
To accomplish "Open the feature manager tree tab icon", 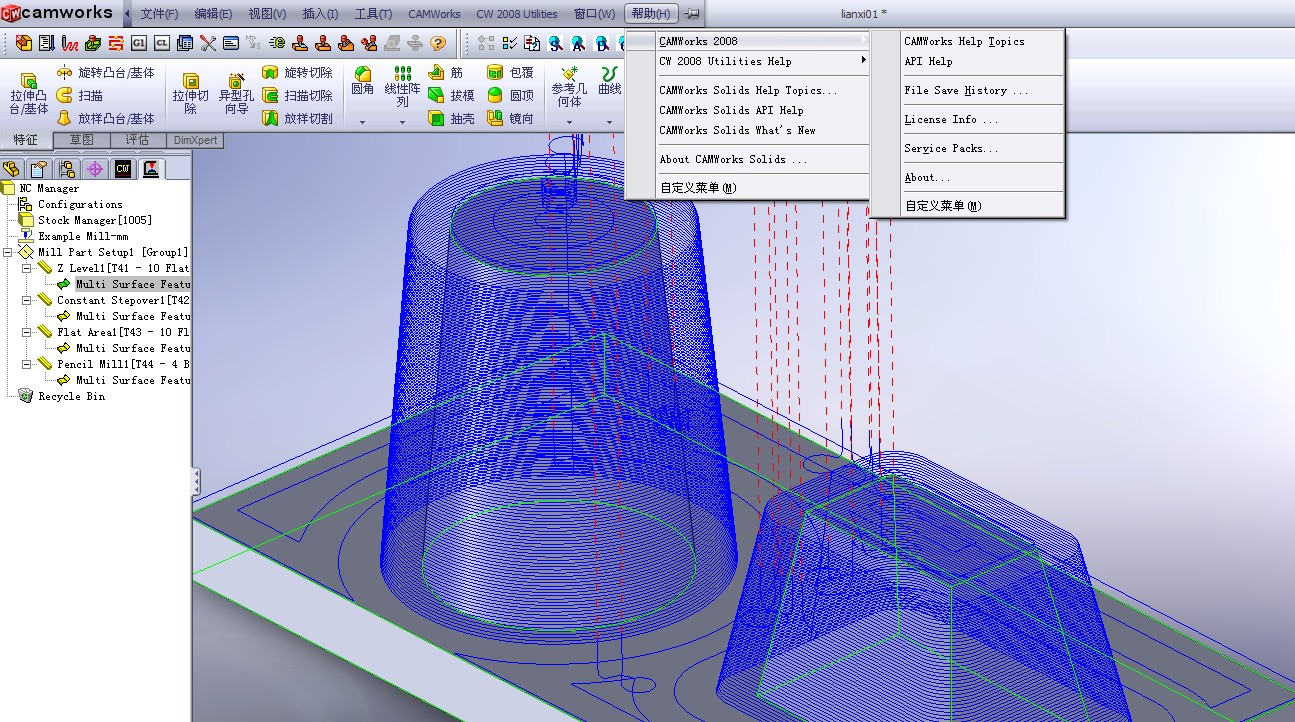I will [x=12, y=169].
